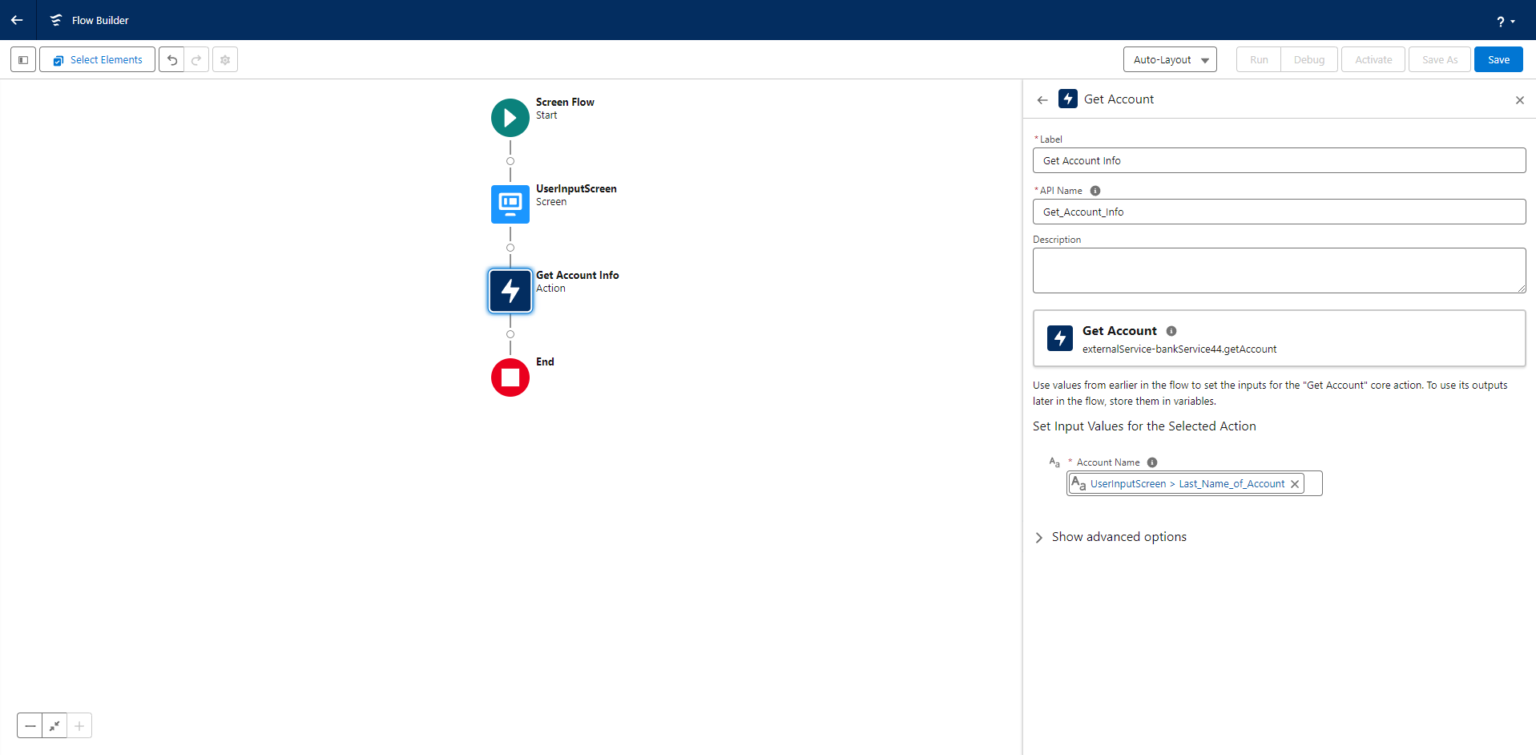The height and width of the screenshot is (755, 1536).
Task: Navigate back using the panel arrow
Action: [1041, 99]
